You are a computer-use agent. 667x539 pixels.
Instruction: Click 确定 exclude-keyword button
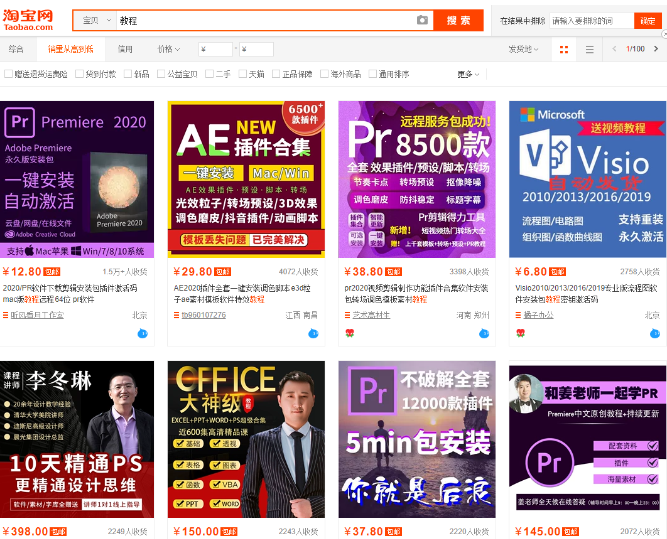click(x=648, y=20)
